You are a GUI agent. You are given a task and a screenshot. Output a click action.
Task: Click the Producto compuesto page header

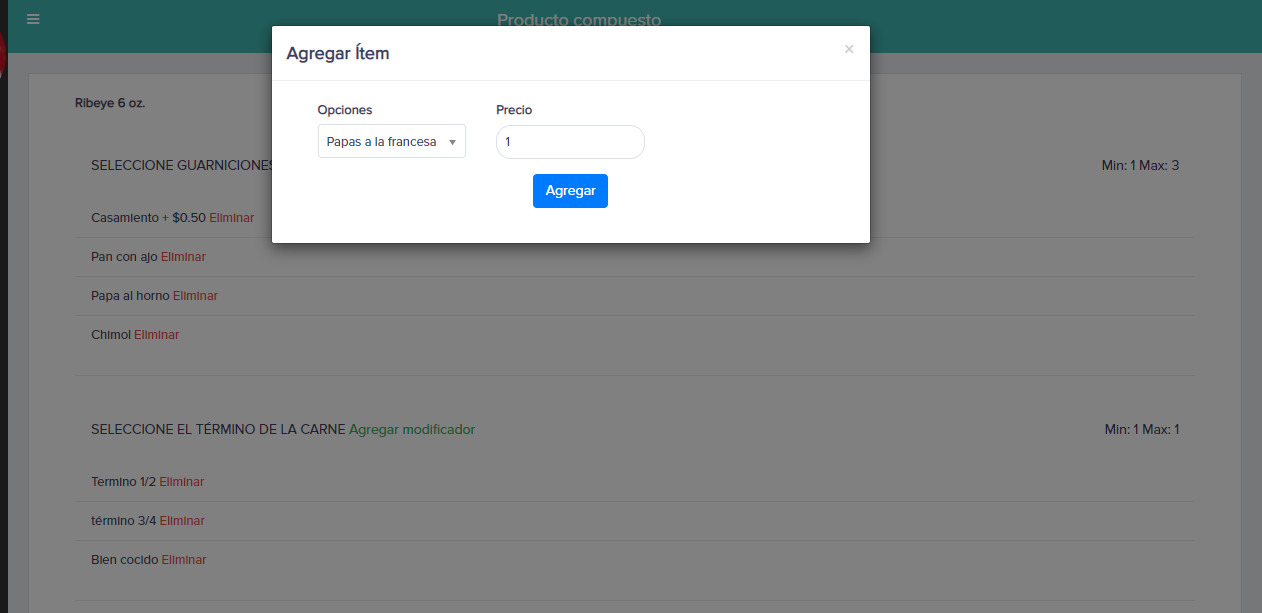579,19
